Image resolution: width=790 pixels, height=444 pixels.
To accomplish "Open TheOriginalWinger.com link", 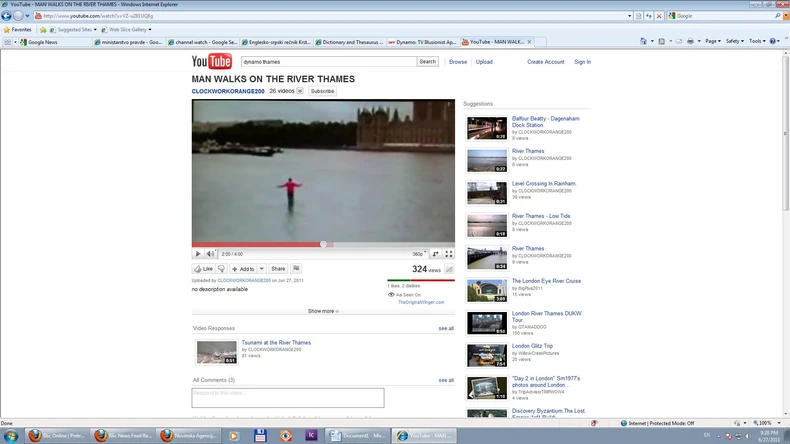I will tap(421, 302).
